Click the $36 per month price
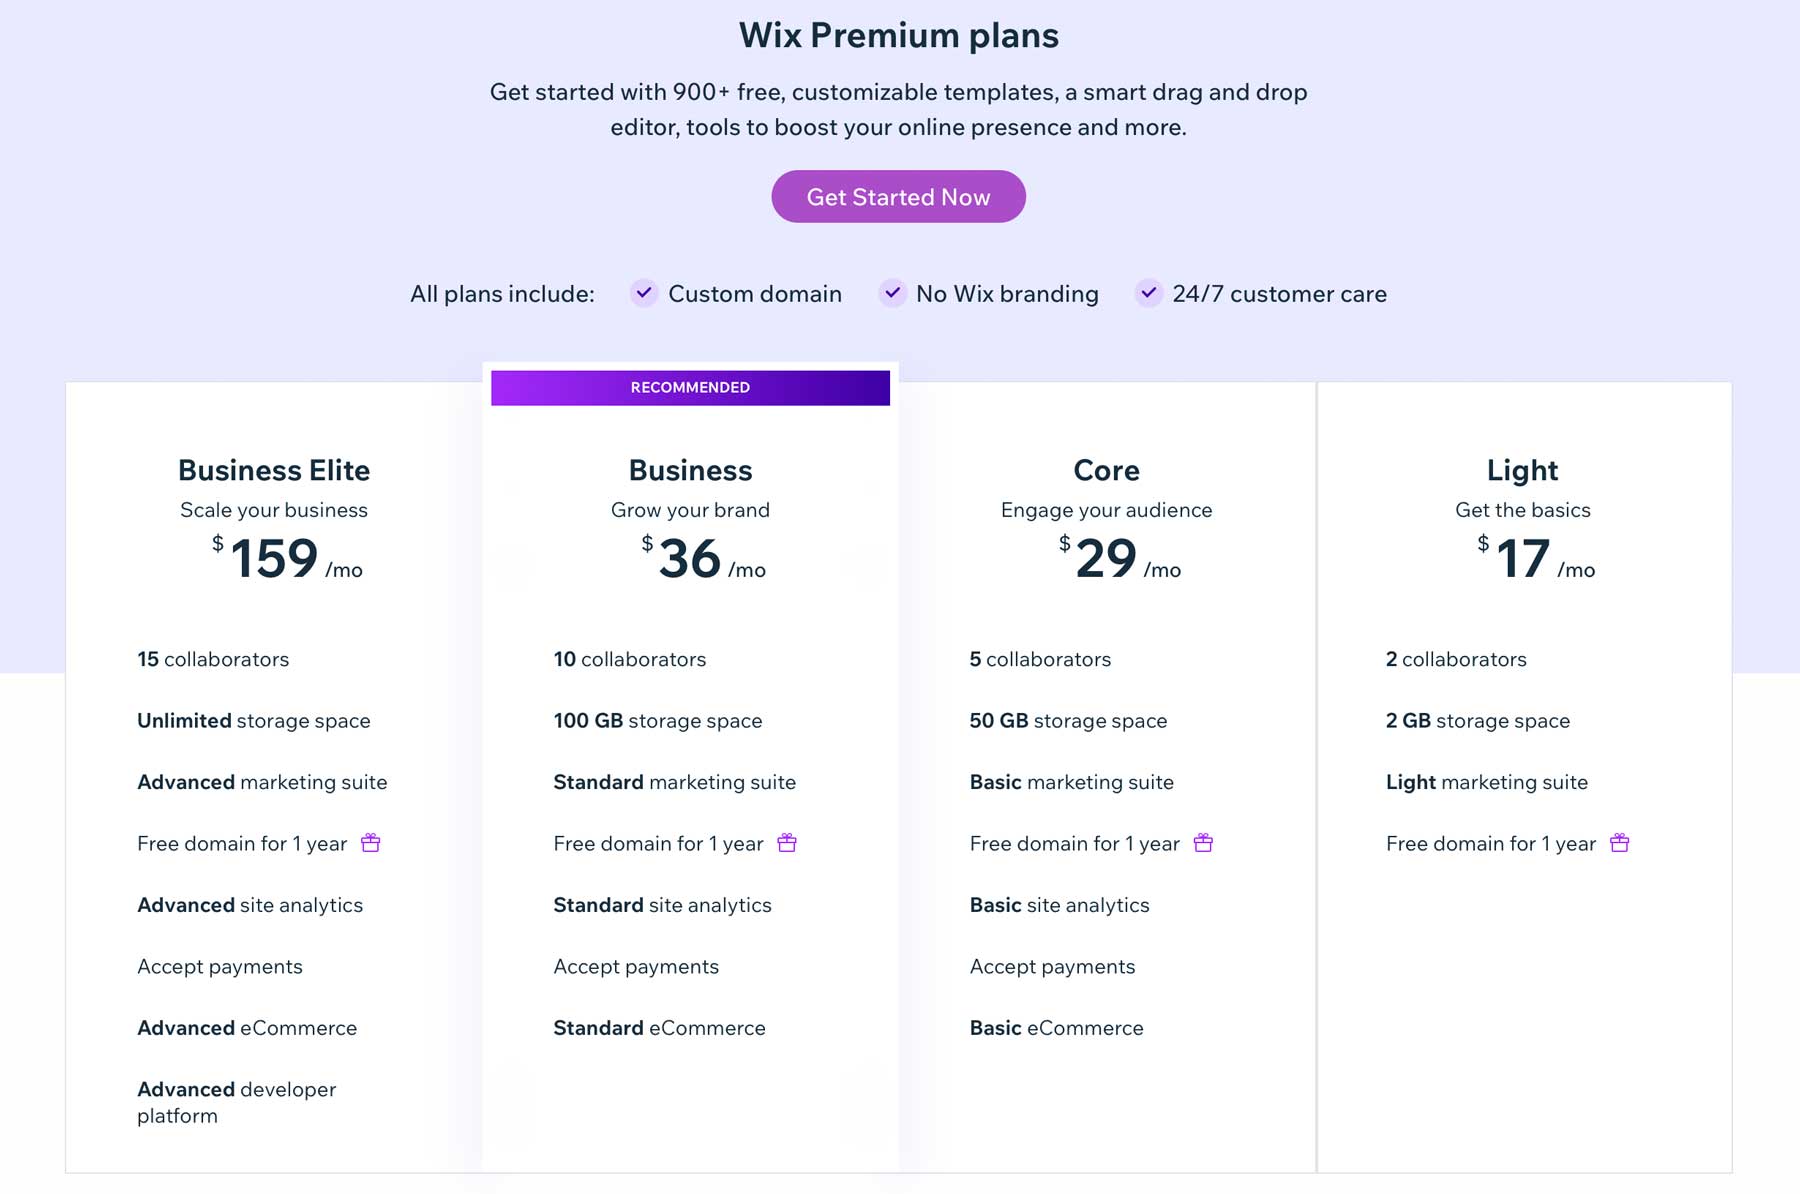This screenshot has height=1194, width=1800. [x=690, y=560]
